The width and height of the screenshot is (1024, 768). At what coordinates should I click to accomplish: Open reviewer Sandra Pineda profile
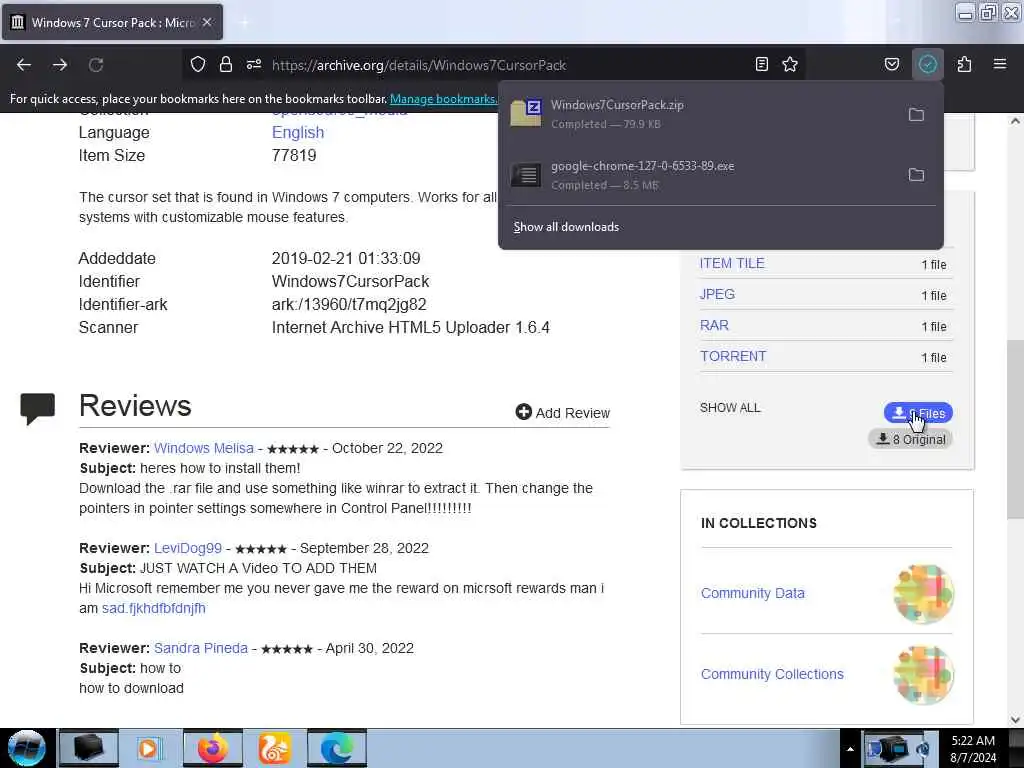(201, 648)
